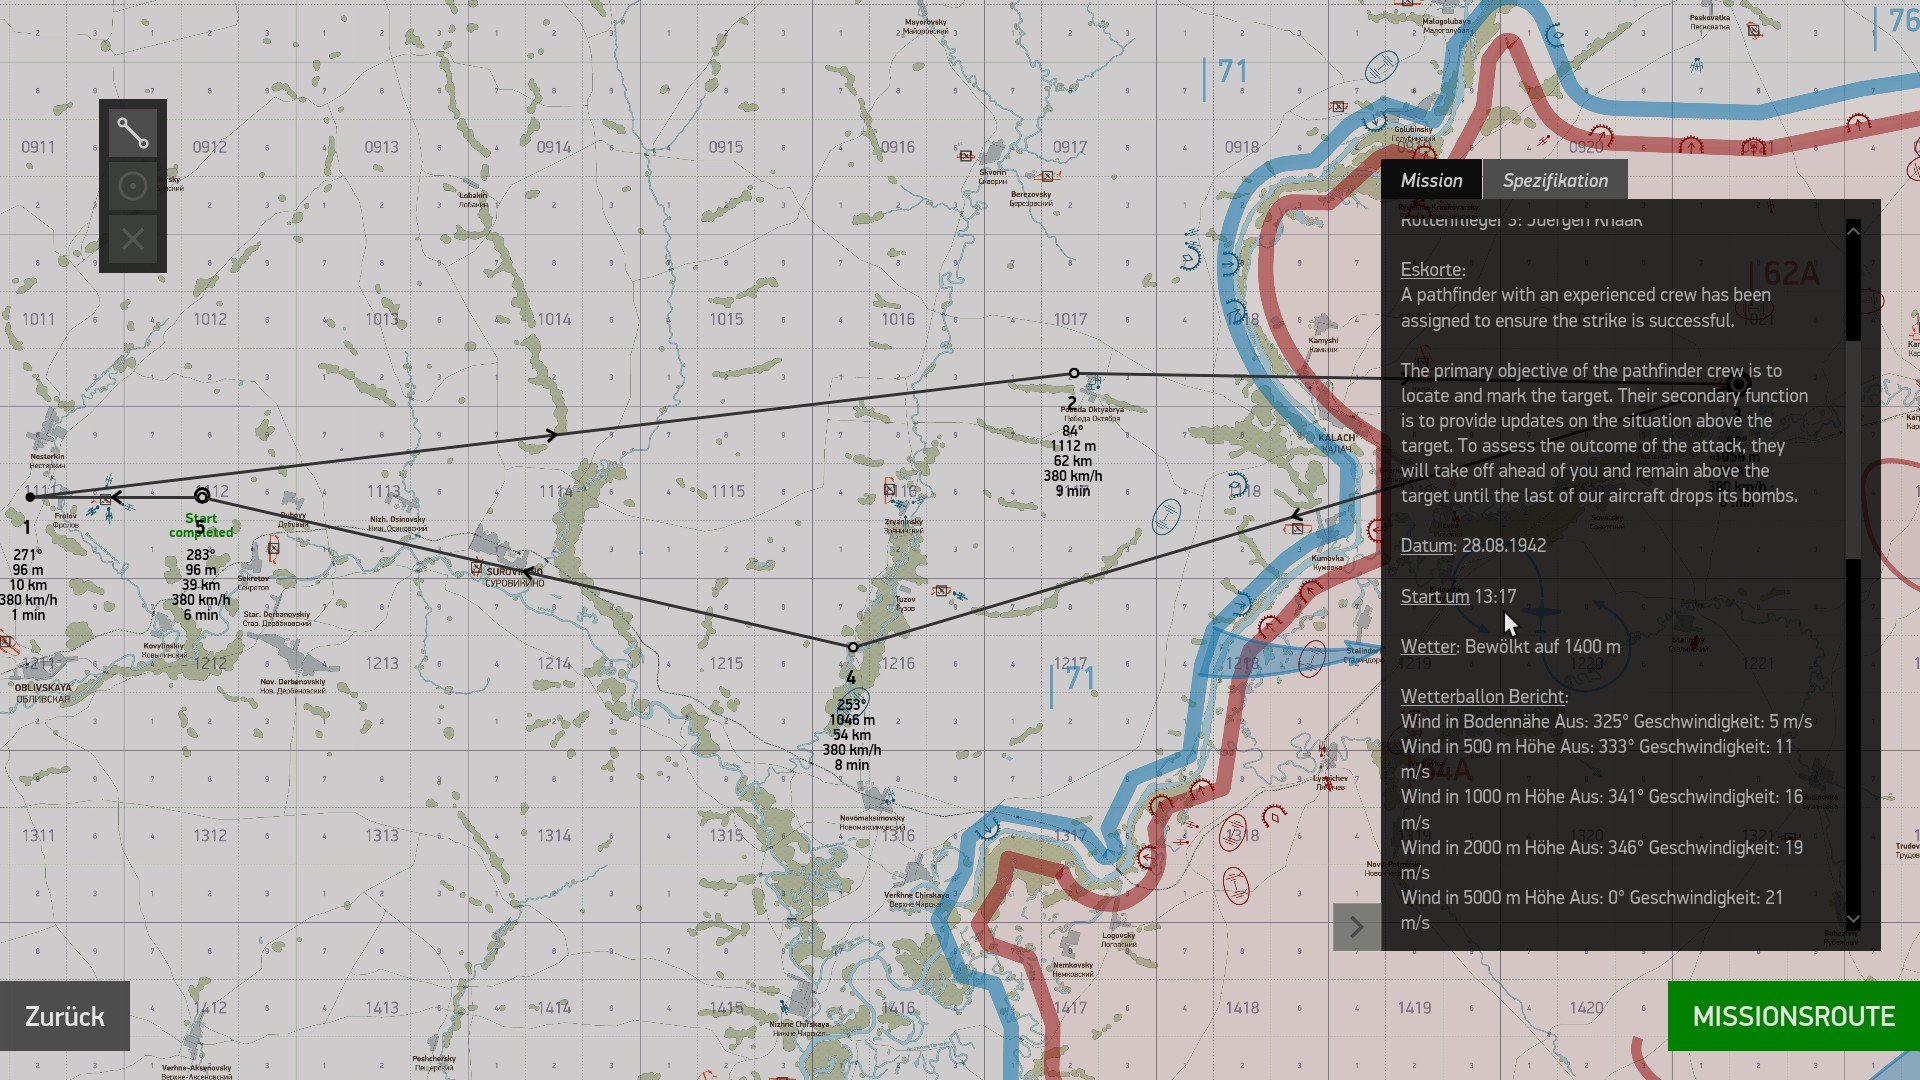1920x1080 pixels.
Task: Click the blue unit oval icon near 0920
Action: point(1381,68)
